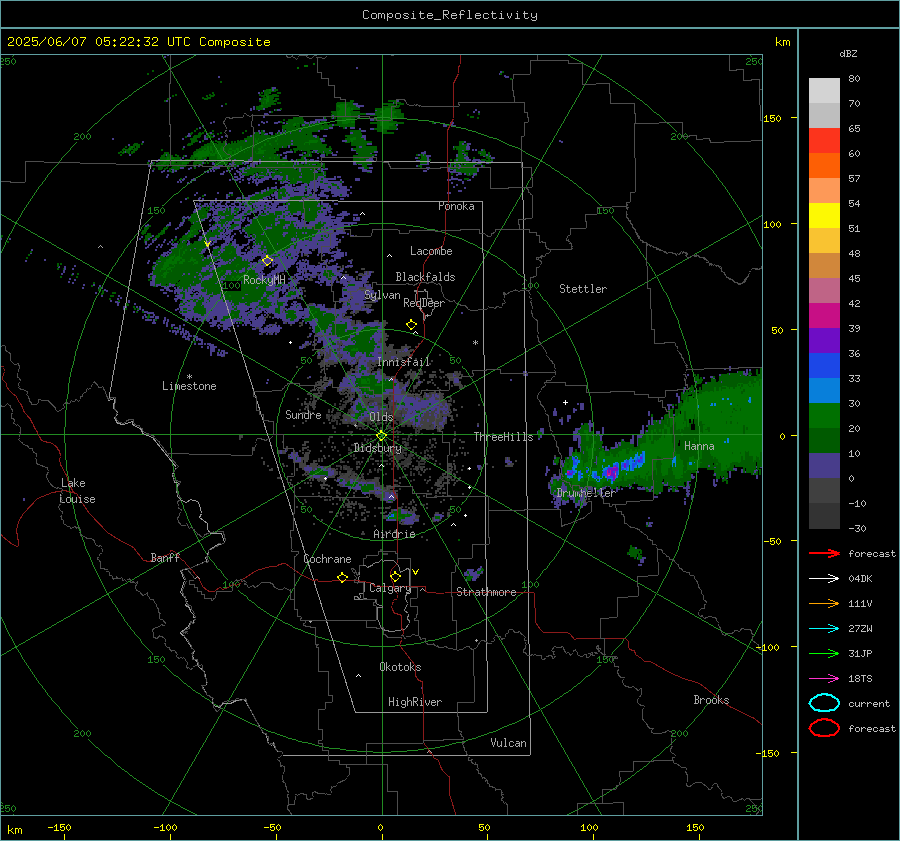This screenshot has height=841, width=900.
Task: Click the Limestone label
Action: pyautogui.click(x=189, y=386)
